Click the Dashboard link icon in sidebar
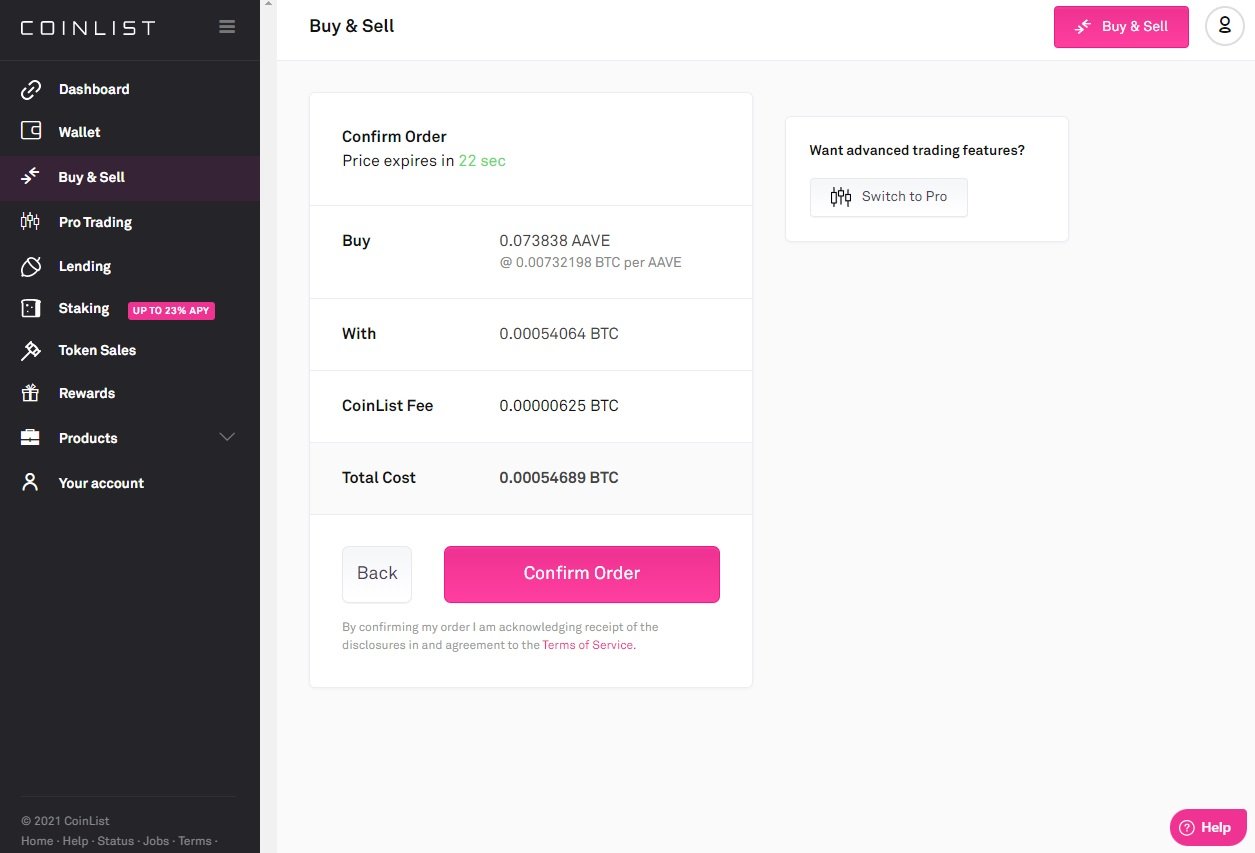Screen dimensions: 1255x853 (x=31, y=90)
